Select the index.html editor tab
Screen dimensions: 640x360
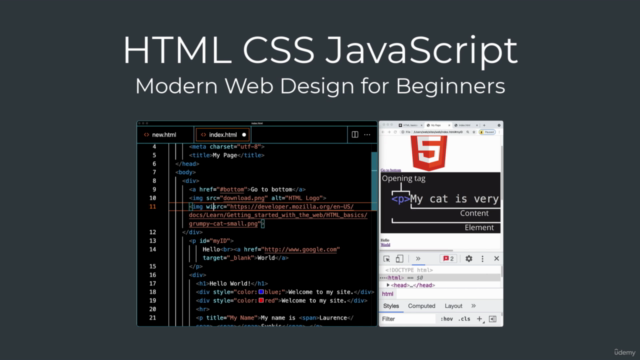(x=222, y=135)
